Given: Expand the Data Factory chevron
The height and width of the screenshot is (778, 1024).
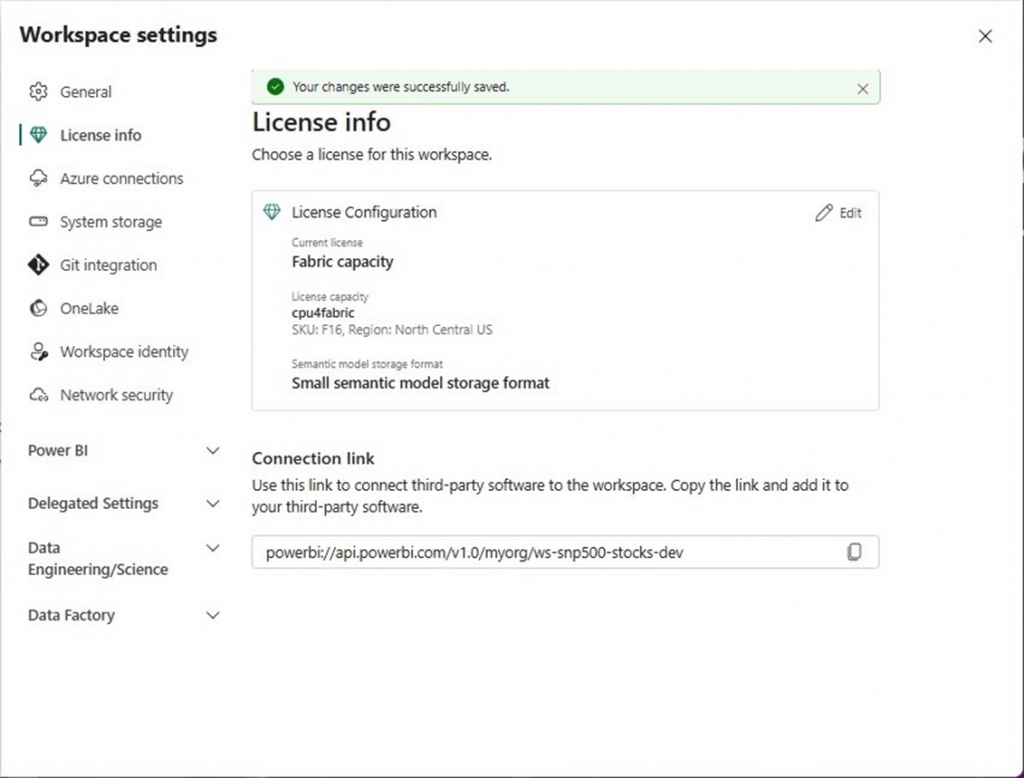Looking at the screenshot, I should click(x=212, y=616).
